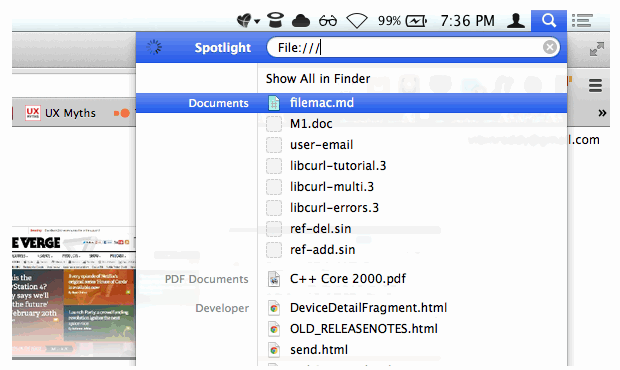Open the Wi-Fi status menu
Screen dimensions: 620x370
click(x=357, y=21)
